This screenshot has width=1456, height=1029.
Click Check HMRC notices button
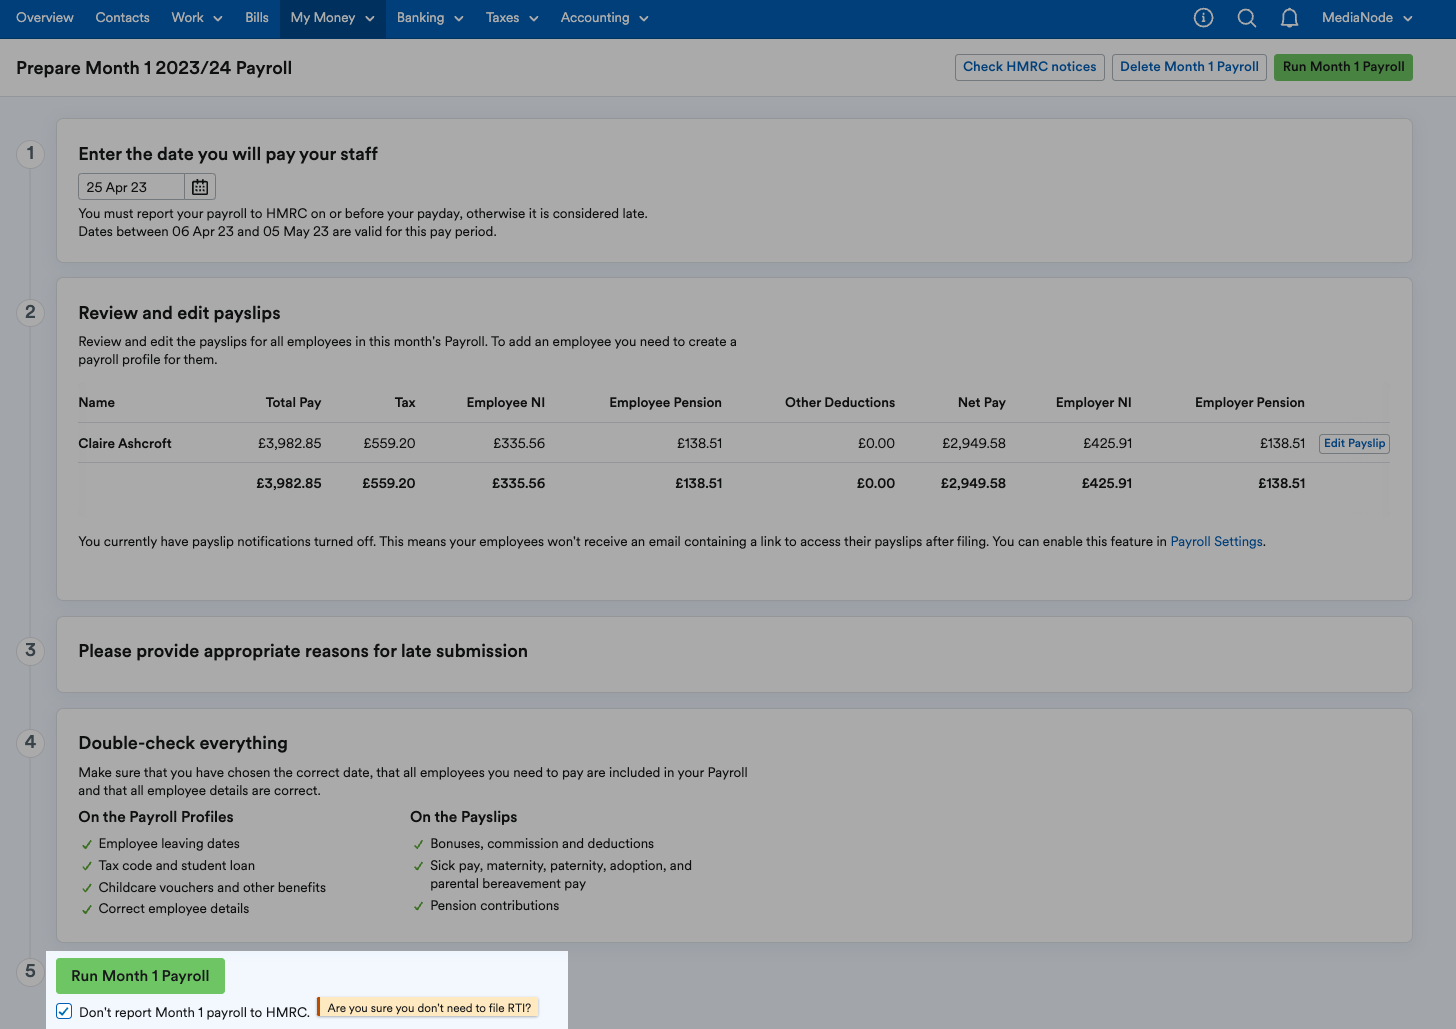pos(1030,67)
